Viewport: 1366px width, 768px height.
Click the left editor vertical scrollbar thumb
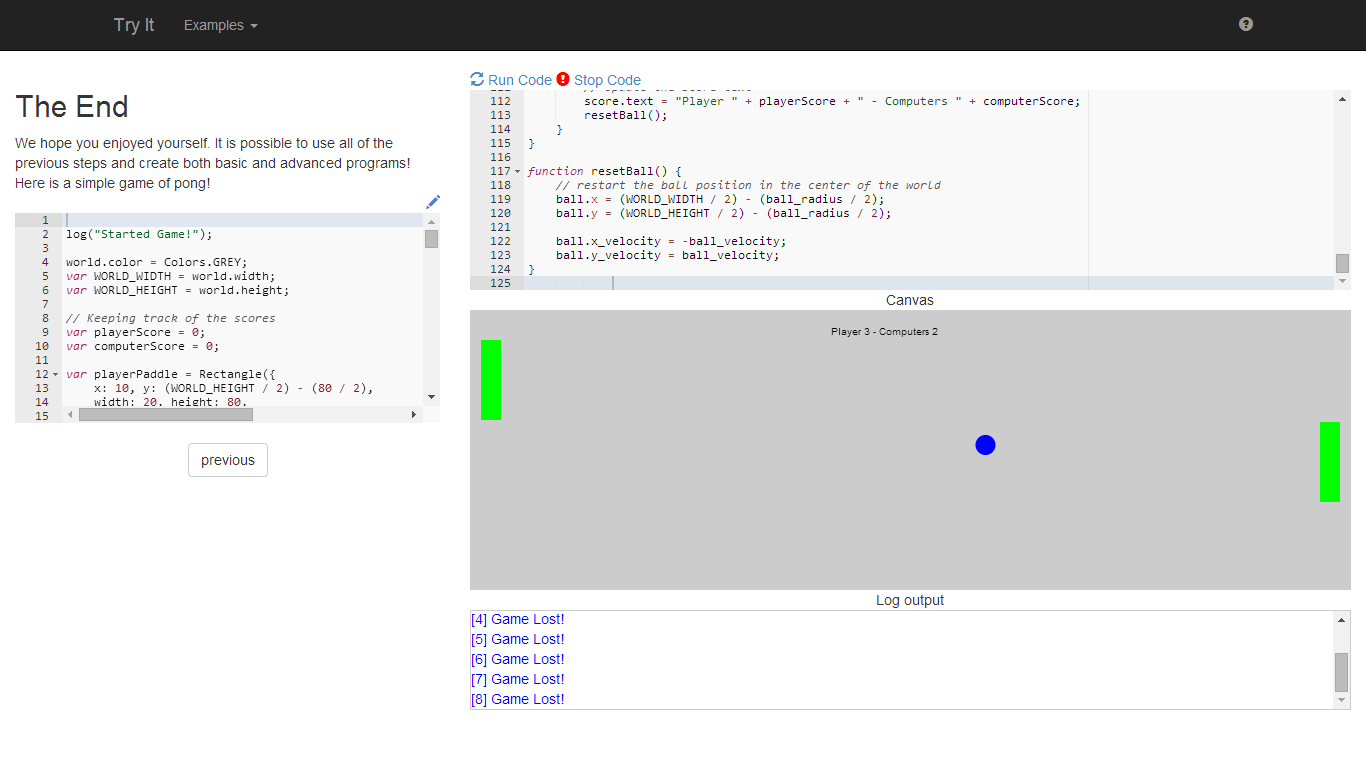click(x=431, y=239)
